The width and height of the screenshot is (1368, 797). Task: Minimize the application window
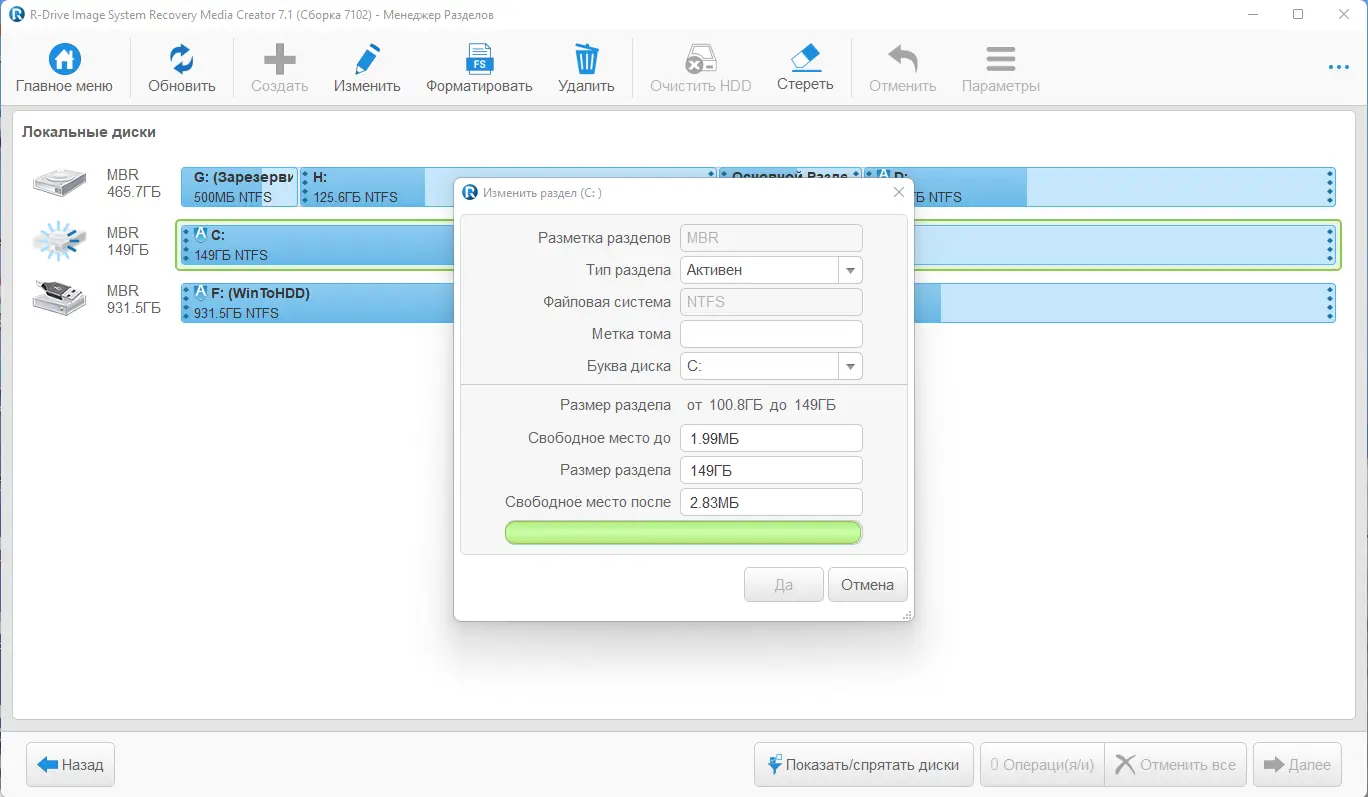coord(1252,14)
